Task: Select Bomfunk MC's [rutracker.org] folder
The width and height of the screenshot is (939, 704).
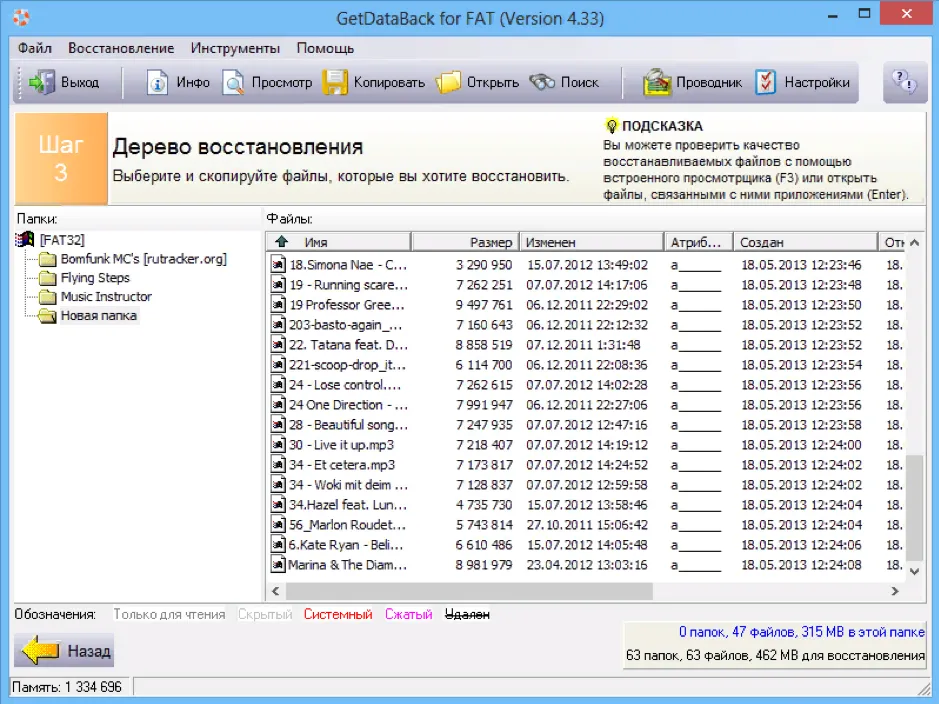Action: pyautogui.click(x=144, y=259)
